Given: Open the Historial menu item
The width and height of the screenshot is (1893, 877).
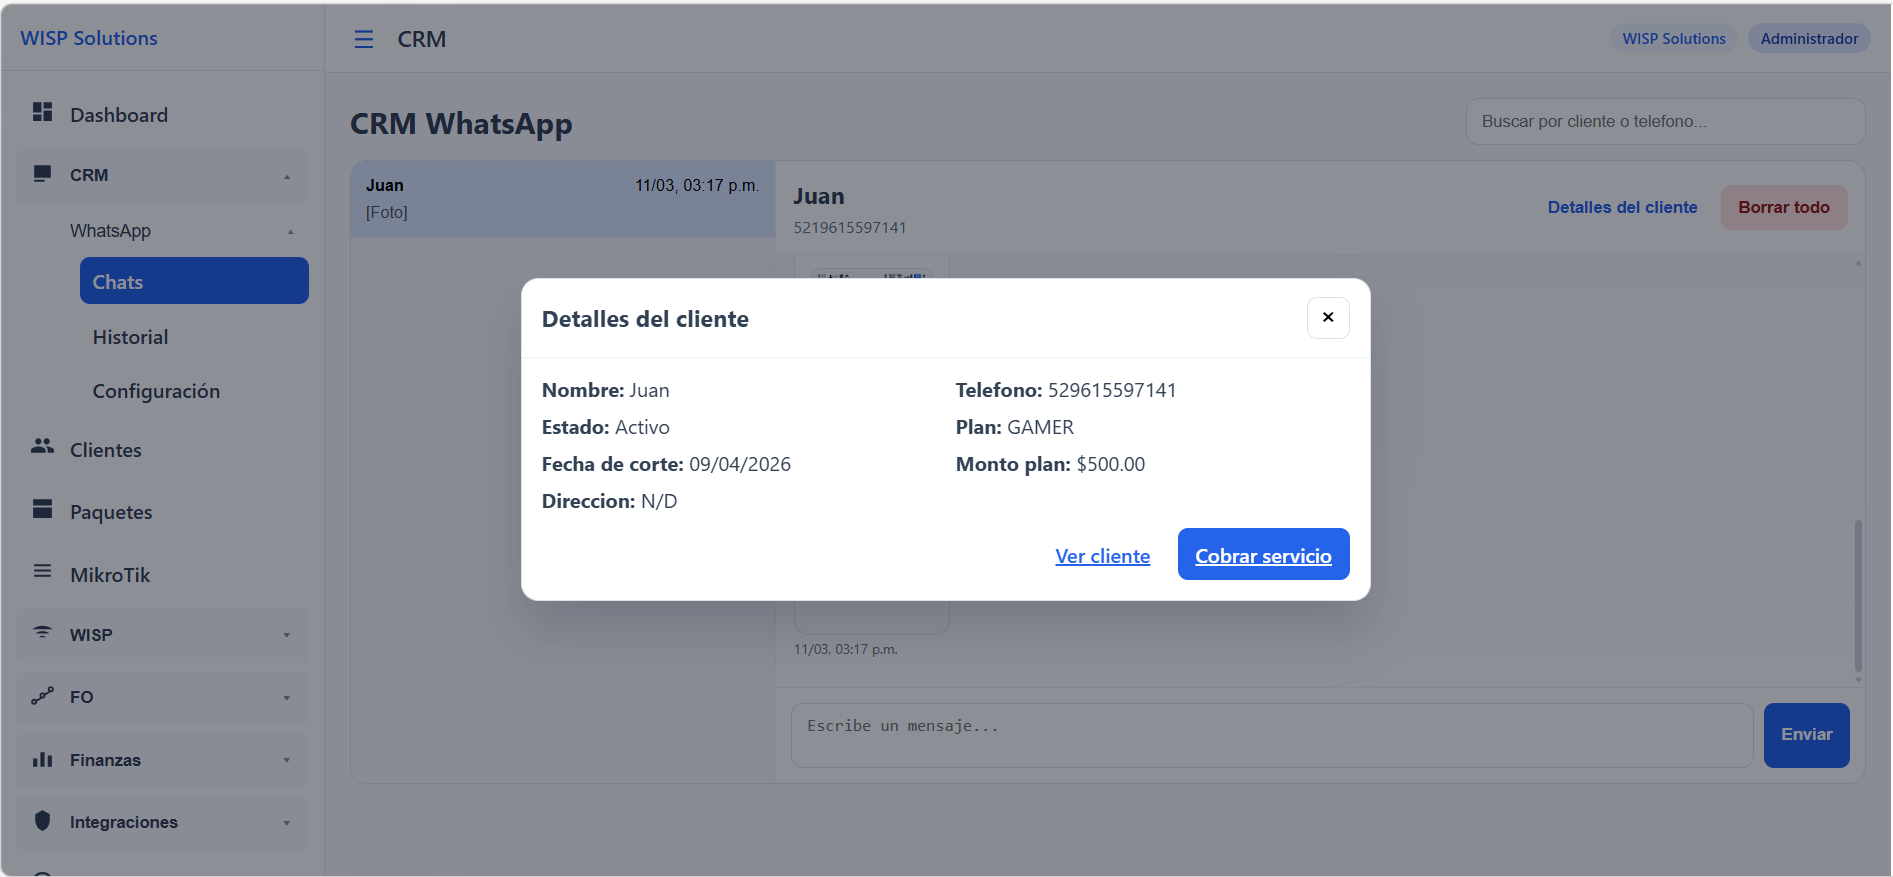Looking at the screenshot, I should point(130,337).
